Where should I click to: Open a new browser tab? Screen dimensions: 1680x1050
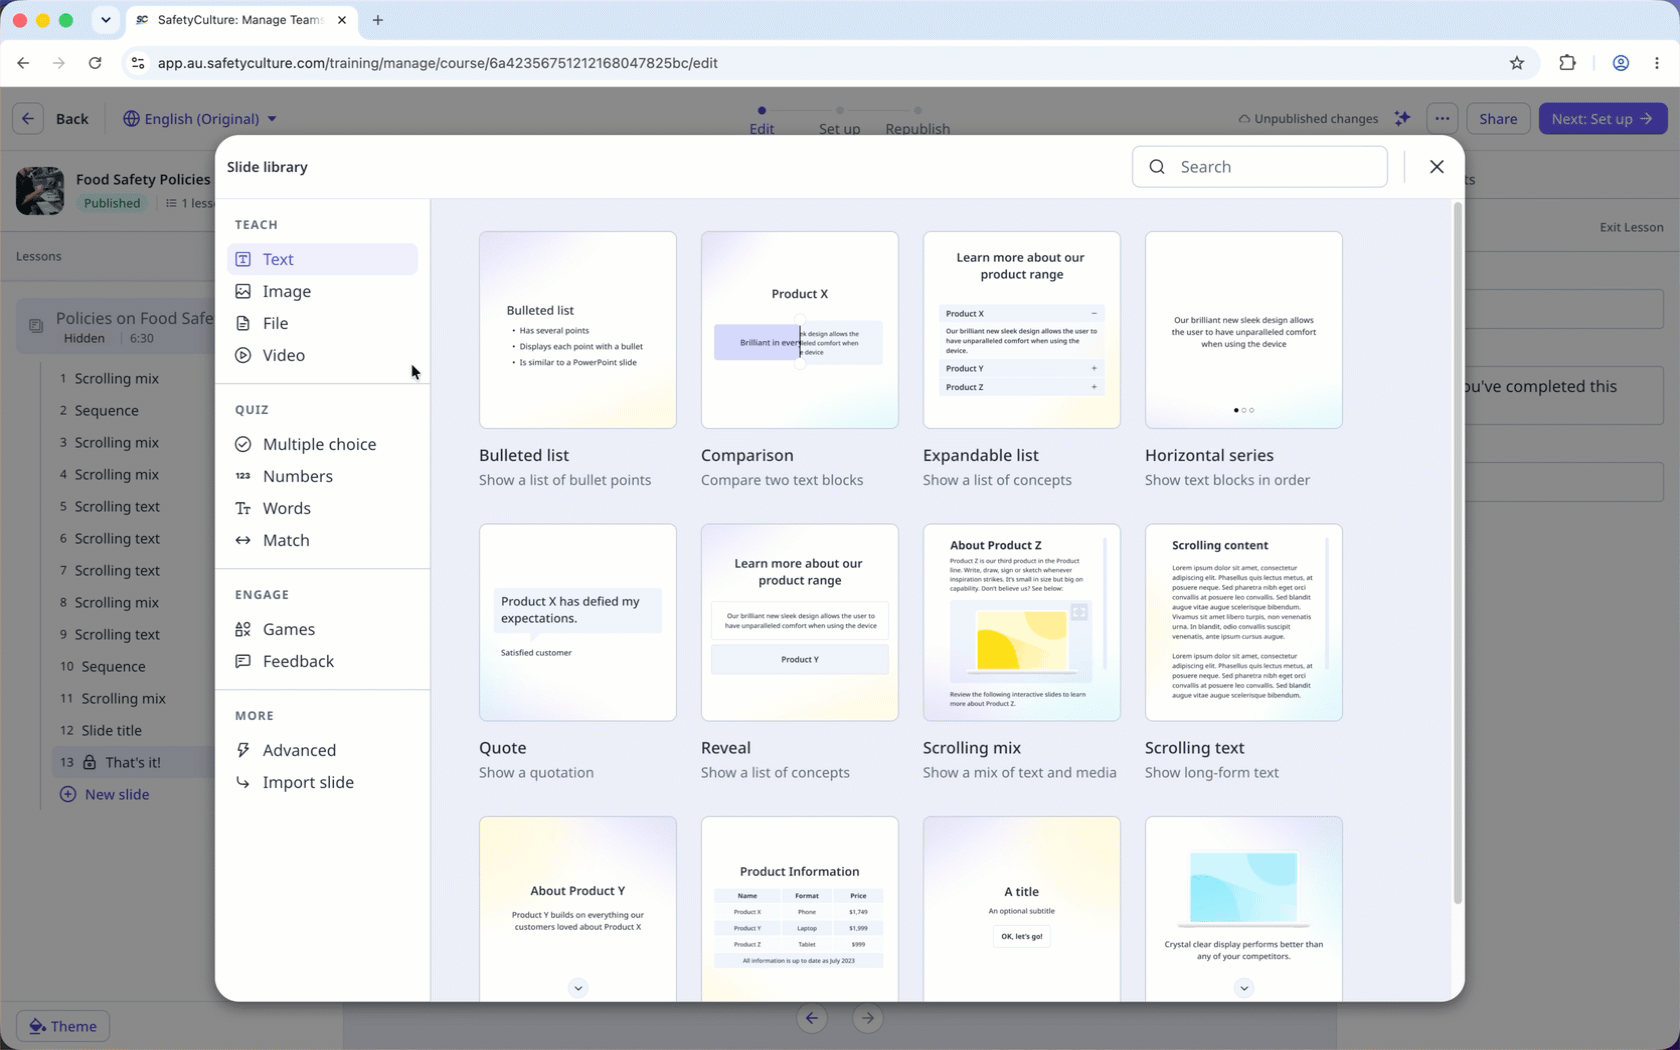(x=378, y=20)
